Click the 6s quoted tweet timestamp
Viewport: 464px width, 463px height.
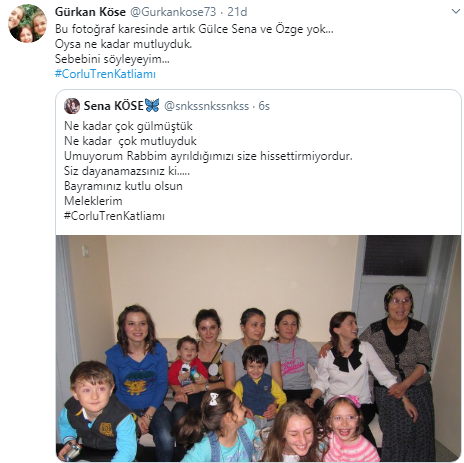click(264, 106)
